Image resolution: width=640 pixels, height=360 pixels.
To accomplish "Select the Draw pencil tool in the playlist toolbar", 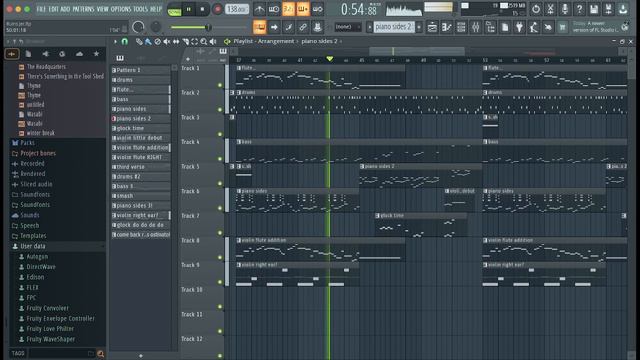I will point(139,42).
